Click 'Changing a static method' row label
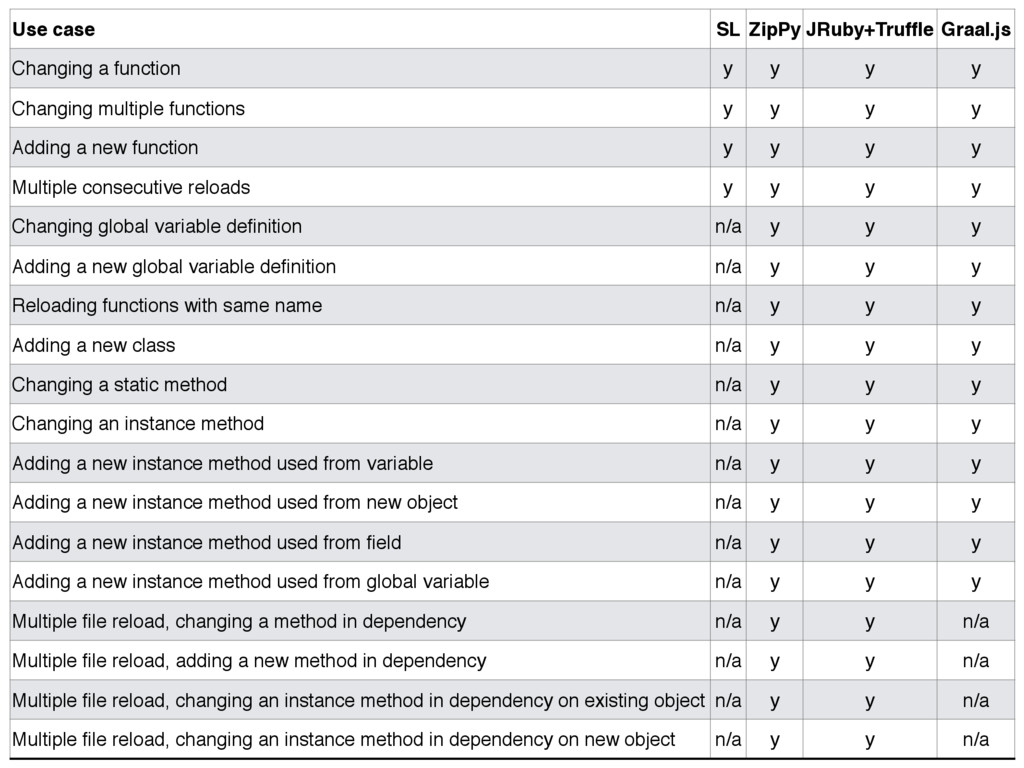Screen dimensions: 1024x768 (x=120, y=385)
